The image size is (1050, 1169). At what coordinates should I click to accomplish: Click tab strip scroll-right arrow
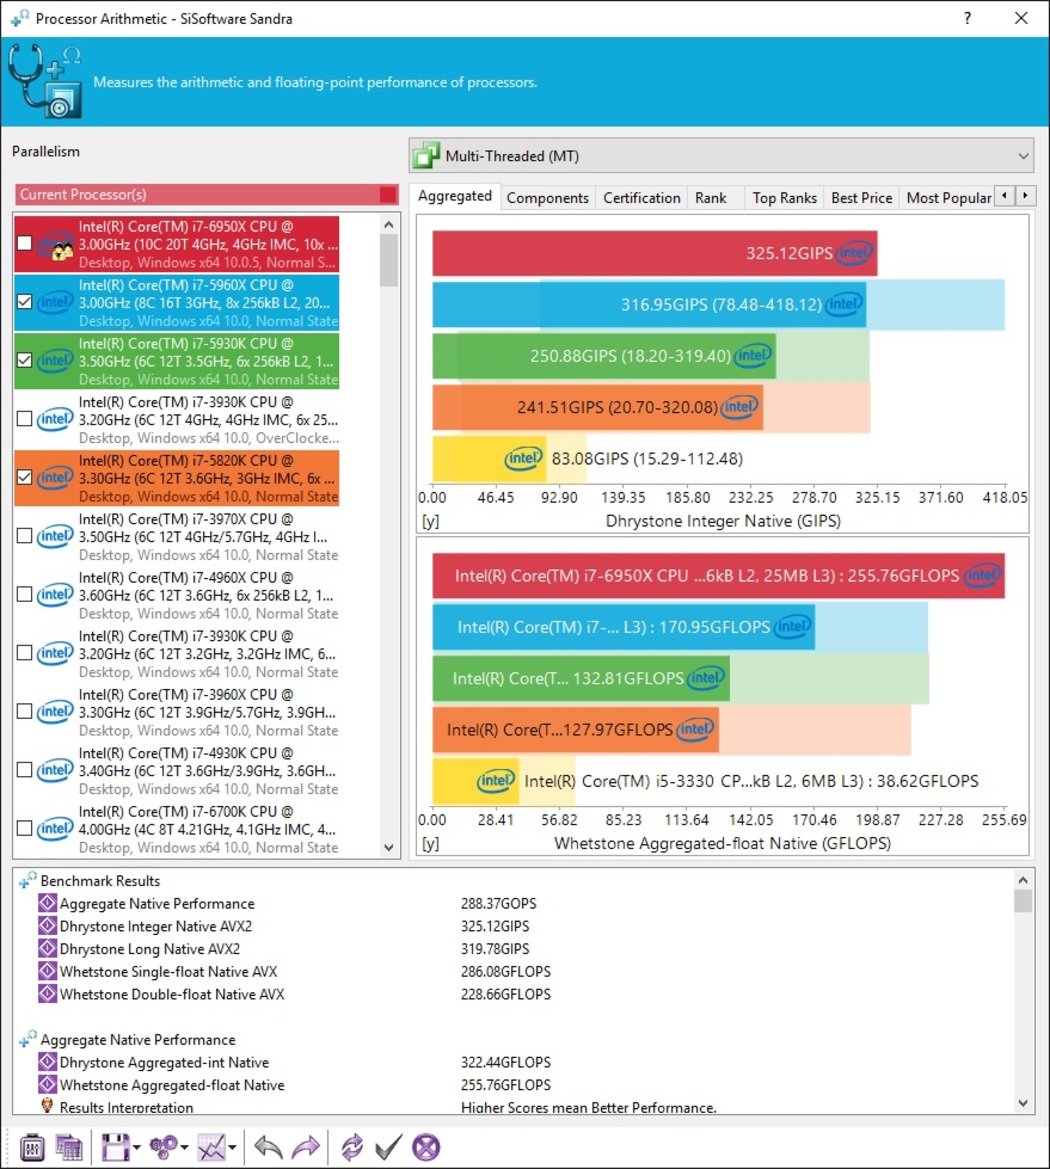1025,195
